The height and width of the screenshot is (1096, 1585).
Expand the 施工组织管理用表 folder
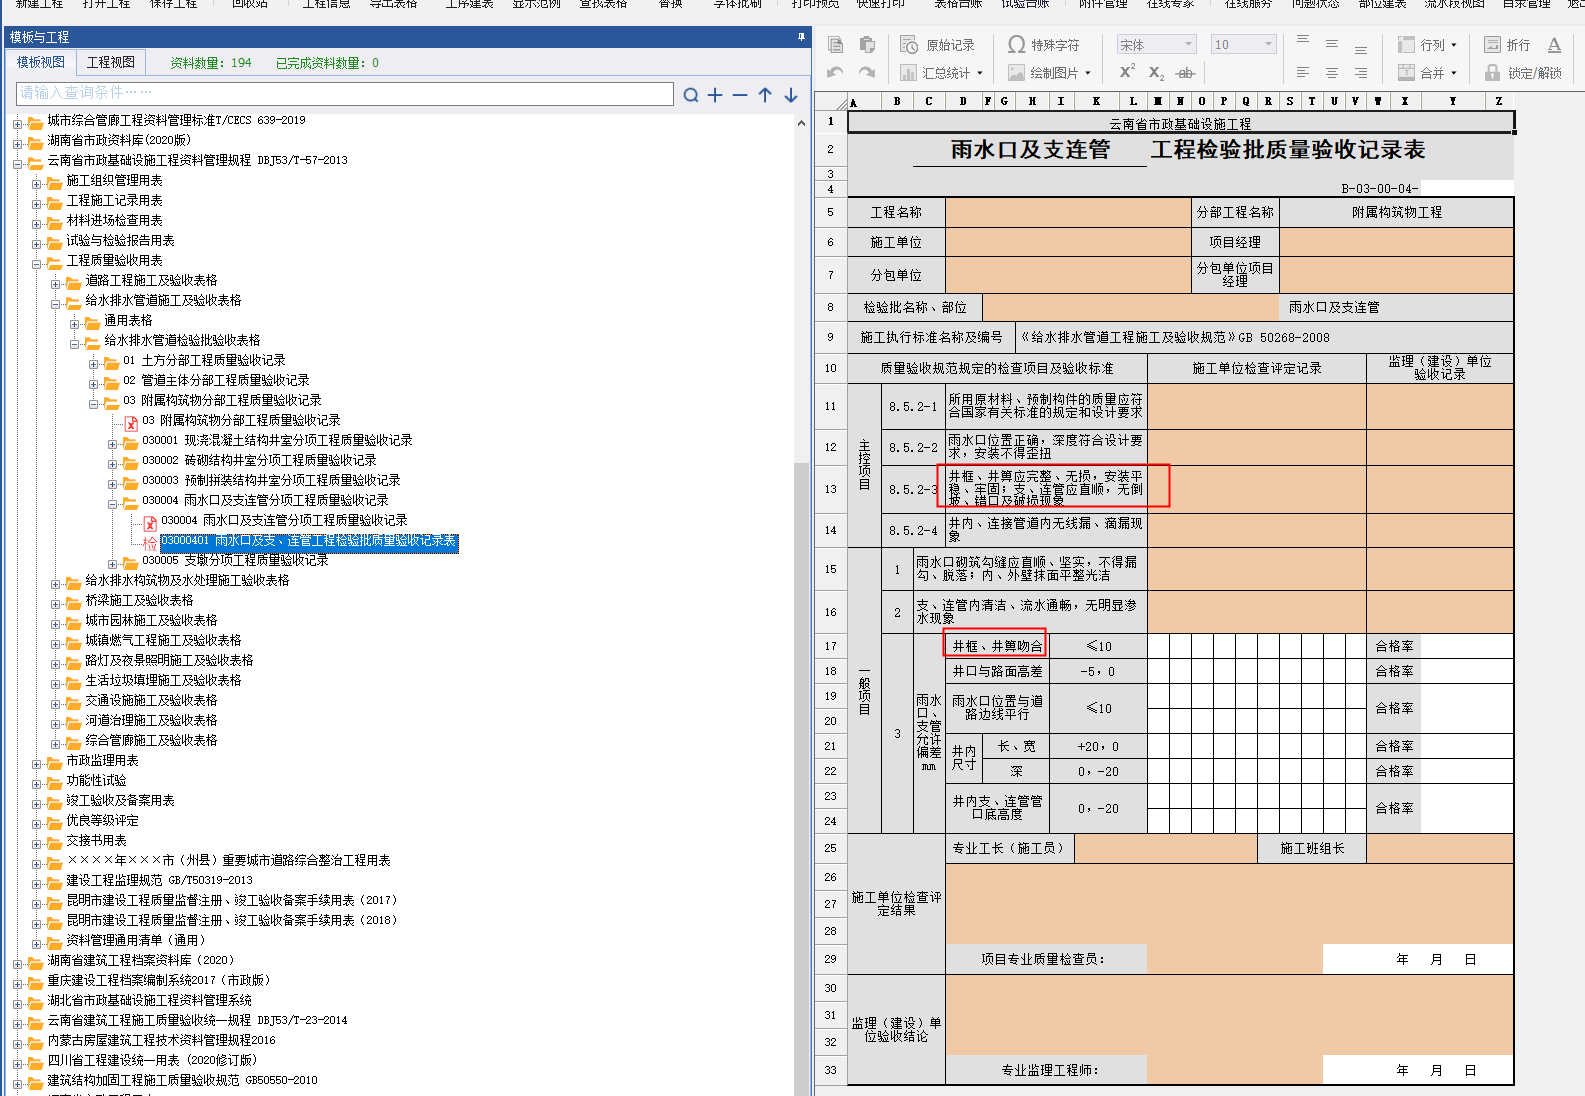(37, 183)
